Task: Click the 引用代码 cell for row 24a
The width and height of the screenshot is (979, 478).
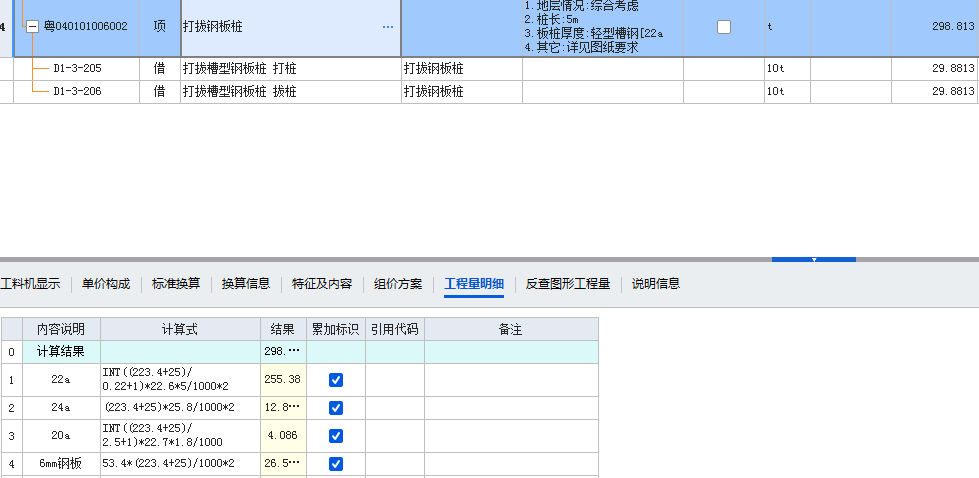Action: tap(395, 408)
